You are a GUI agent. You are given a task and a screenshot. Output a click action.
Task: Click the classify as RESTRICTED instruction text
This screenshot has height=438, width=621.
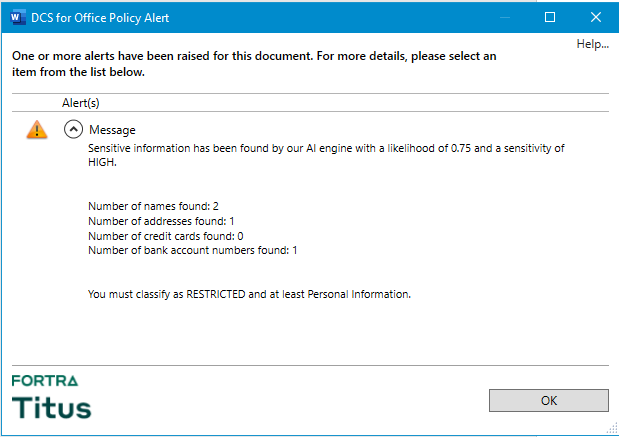[249, 295]
